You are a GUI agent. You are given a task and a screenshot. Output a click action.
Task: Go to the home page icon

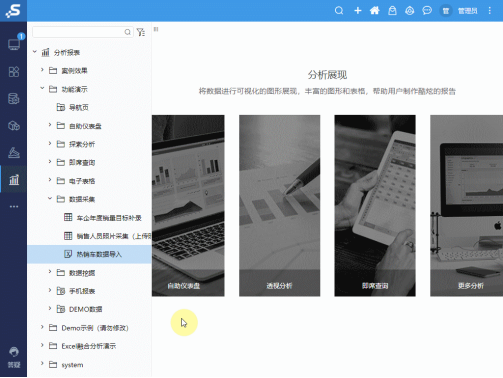coord(375,11)
